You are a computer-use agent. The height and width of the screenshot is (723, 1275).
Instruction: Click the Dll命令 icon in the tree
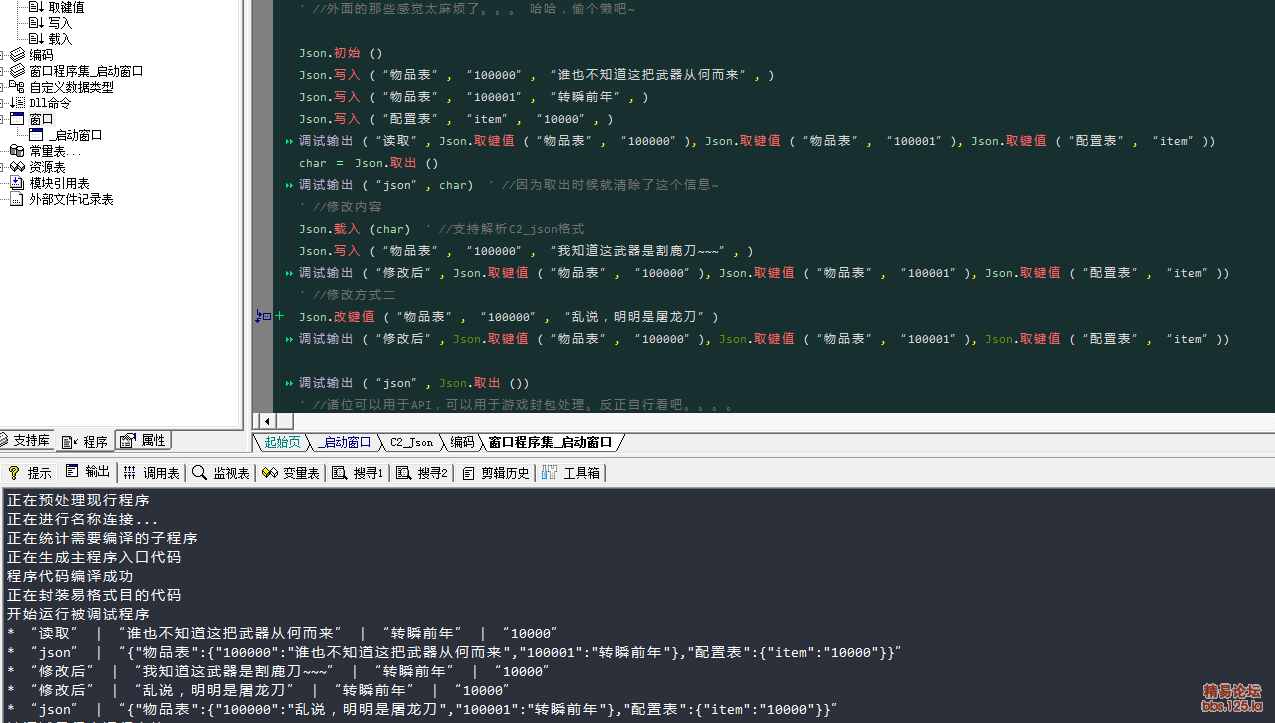pos(17,103)
